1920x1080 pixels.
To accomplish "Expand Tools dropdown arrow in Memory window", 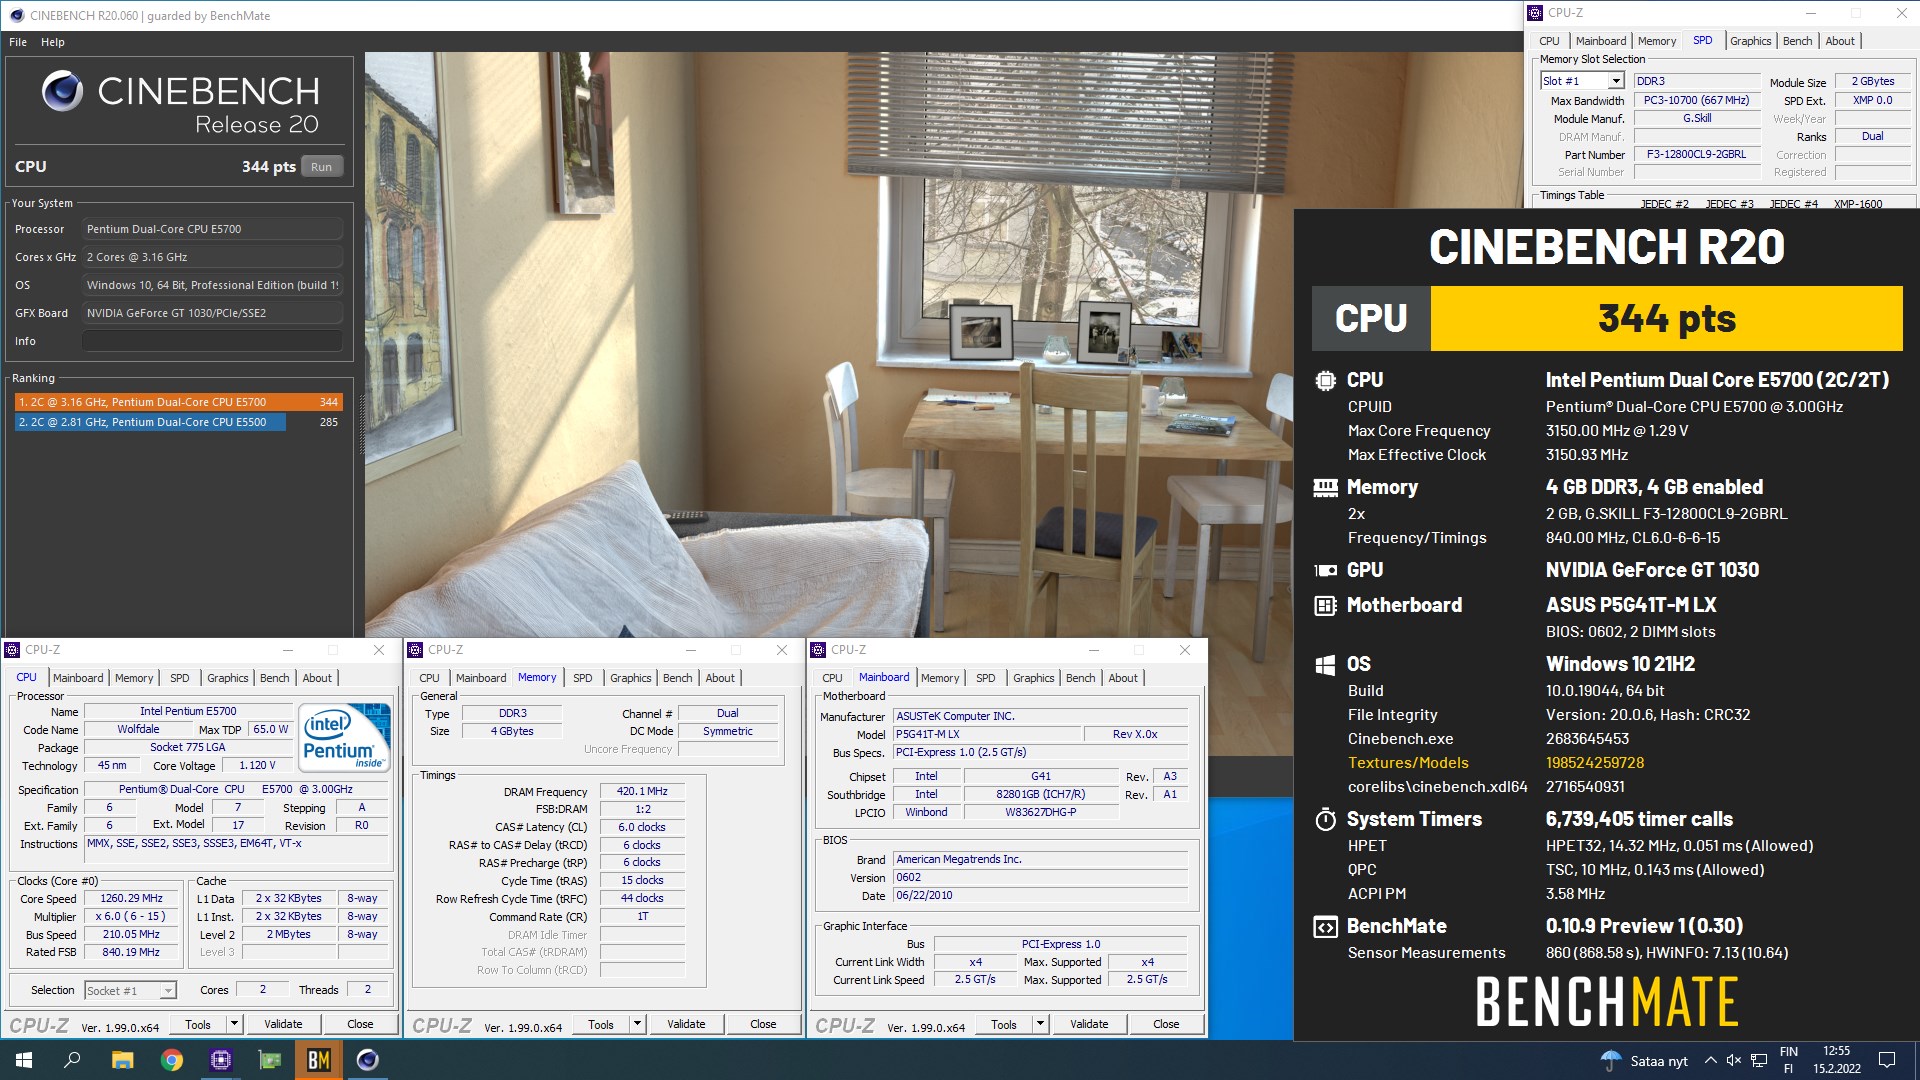I will (637, 1024).
